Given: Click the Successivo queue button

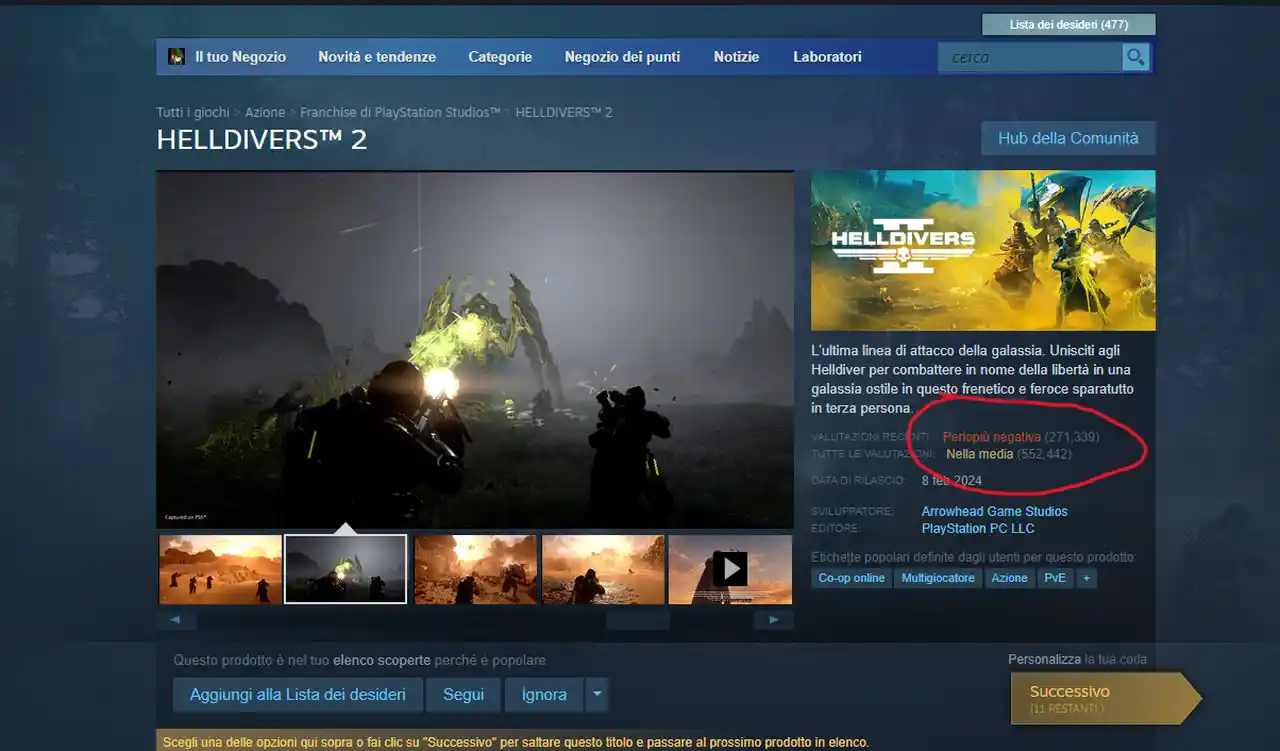Looking at the screenshot, I should point(1105,697).
